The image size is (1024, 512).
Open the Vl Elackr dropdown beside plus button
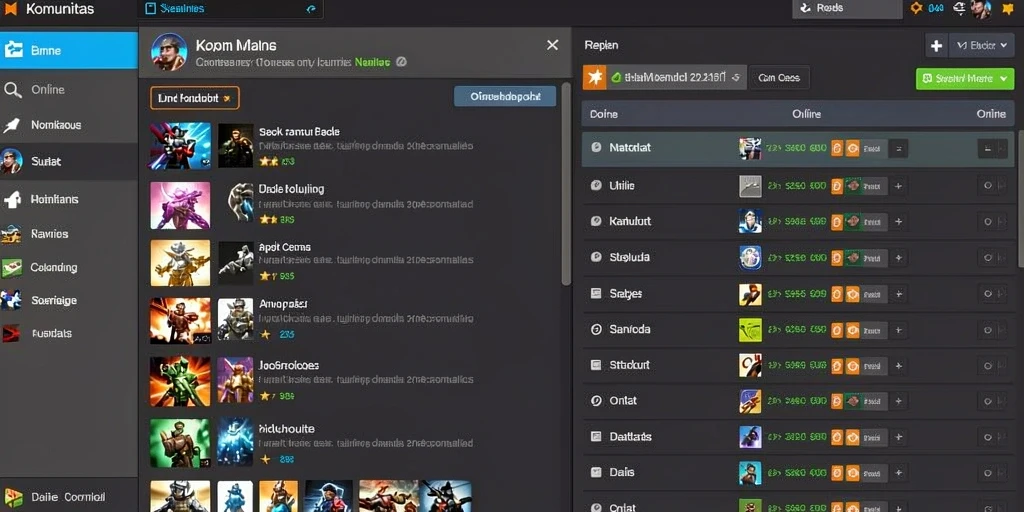(x=982, y=45)
